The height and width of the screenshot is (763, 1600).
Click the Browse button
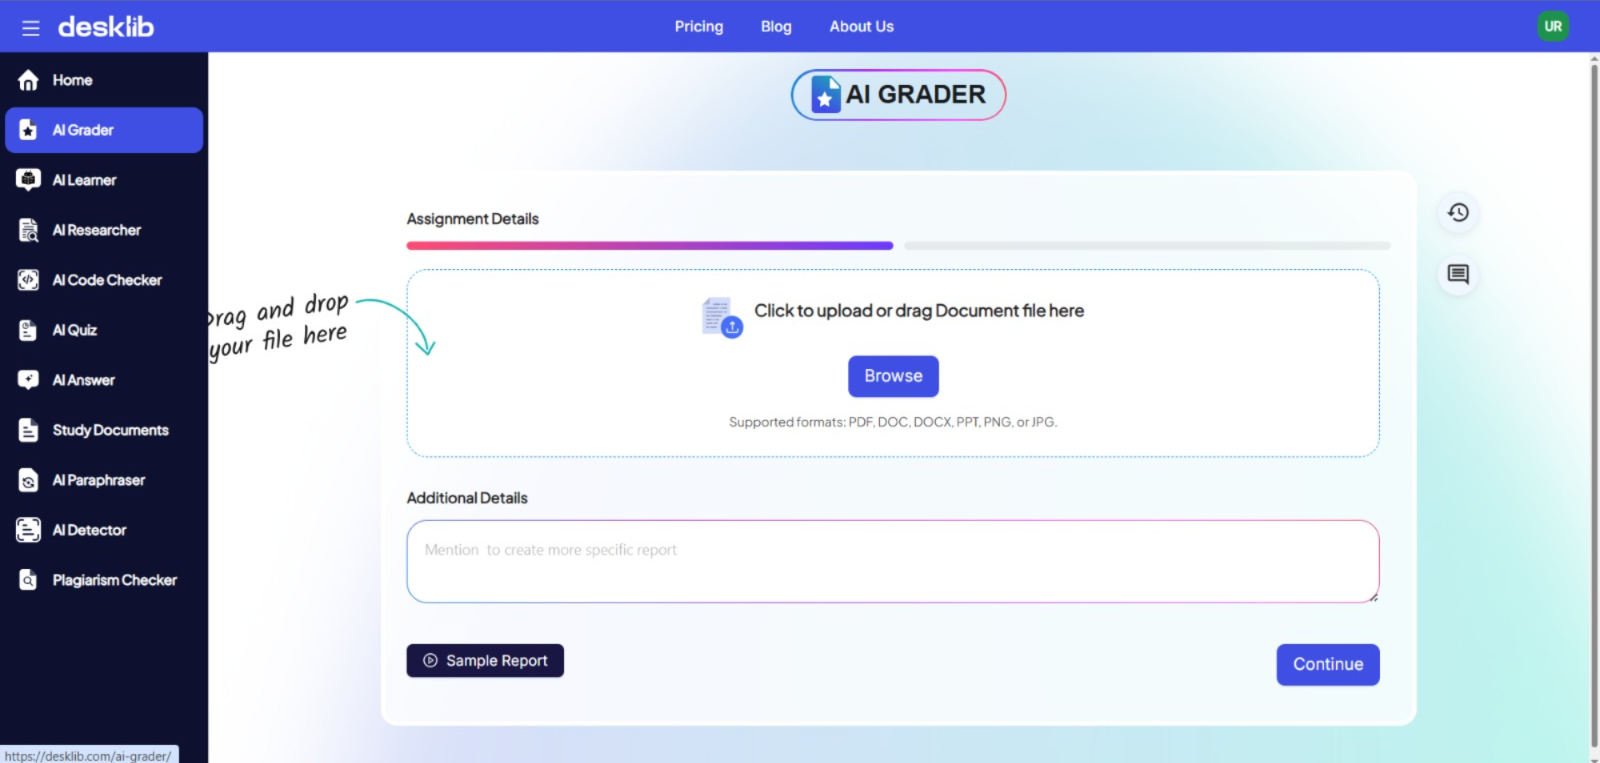(893, 376)
